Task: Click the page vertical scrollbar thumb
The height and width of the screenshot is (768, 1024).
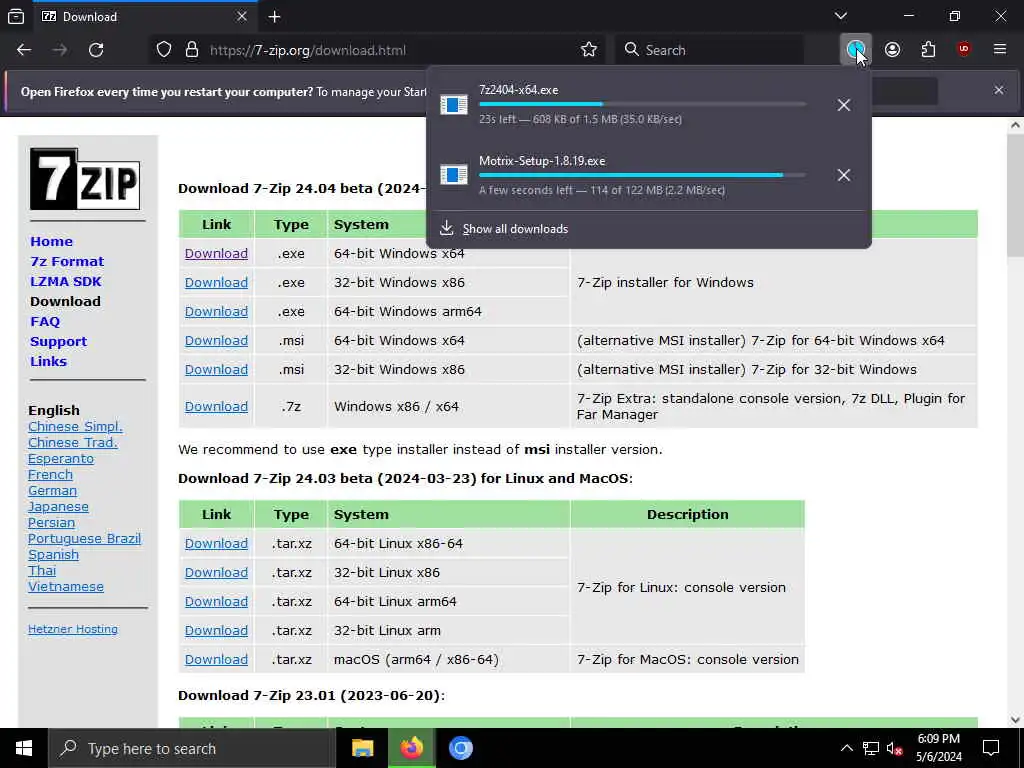Action: tap(1015, 196)
